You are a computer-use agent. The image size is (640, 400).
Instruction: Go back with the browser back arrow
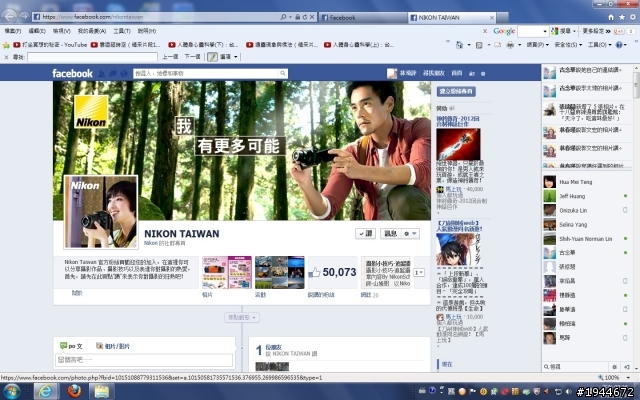[9, 16]
